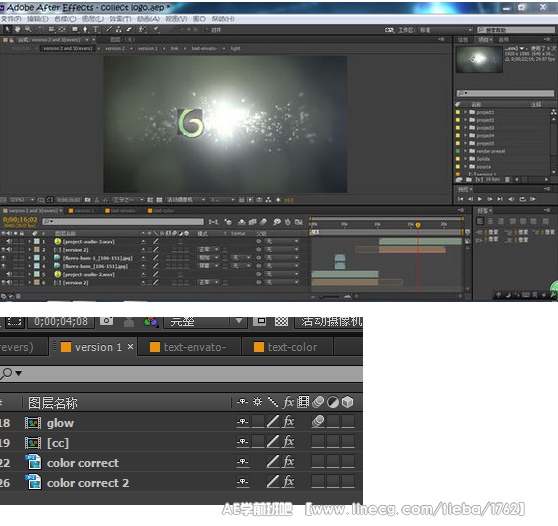Select the Clone Stamp tool

coord(119,29)
